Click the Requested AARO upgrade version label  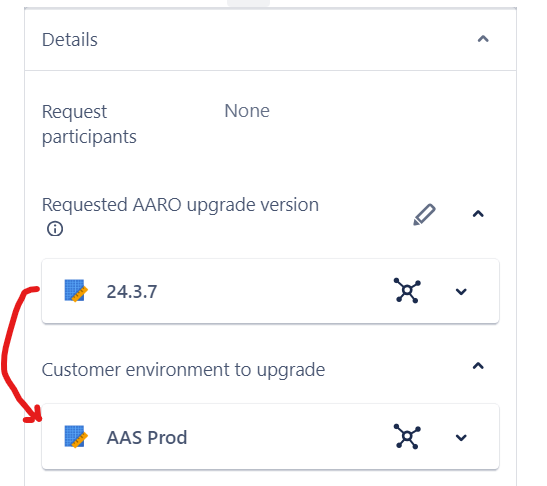[x=180, y=204]
